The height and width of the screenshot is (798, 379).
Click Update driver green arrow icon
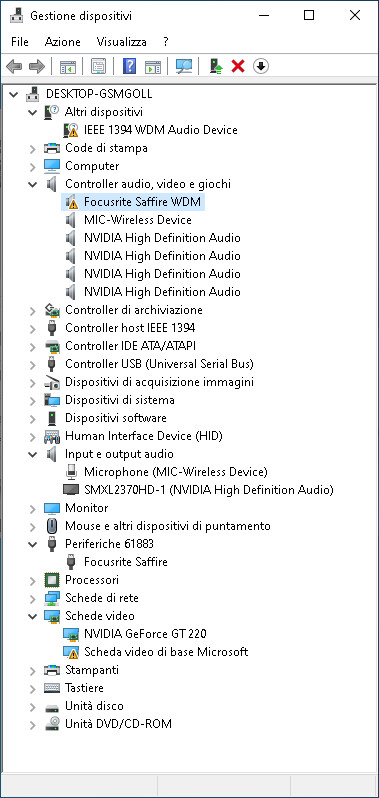(216, 66)
